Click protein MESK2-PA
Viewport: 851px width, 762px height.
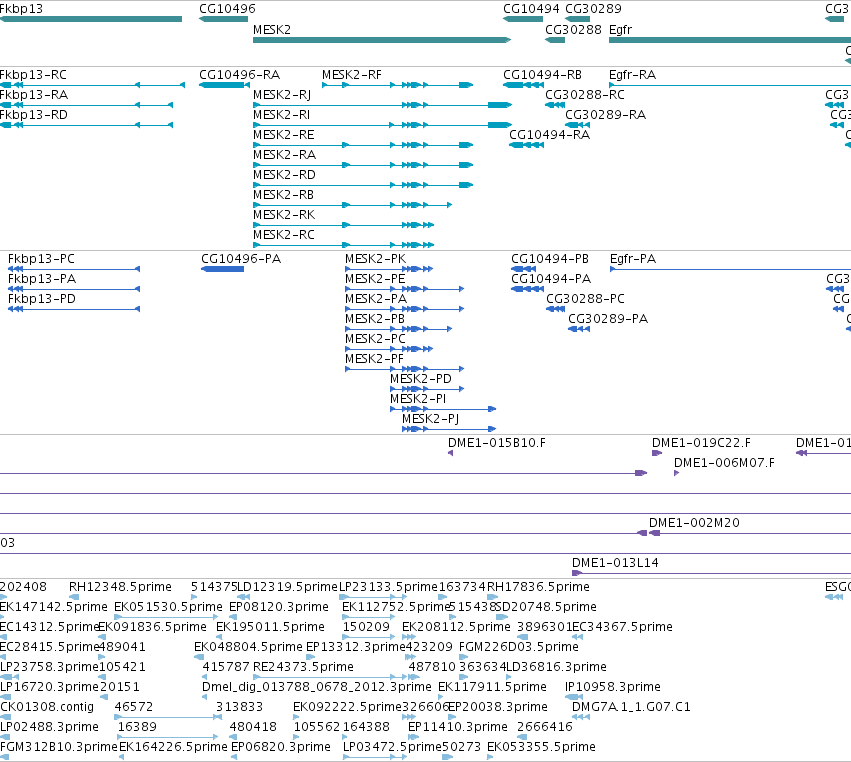click(376, 299)
